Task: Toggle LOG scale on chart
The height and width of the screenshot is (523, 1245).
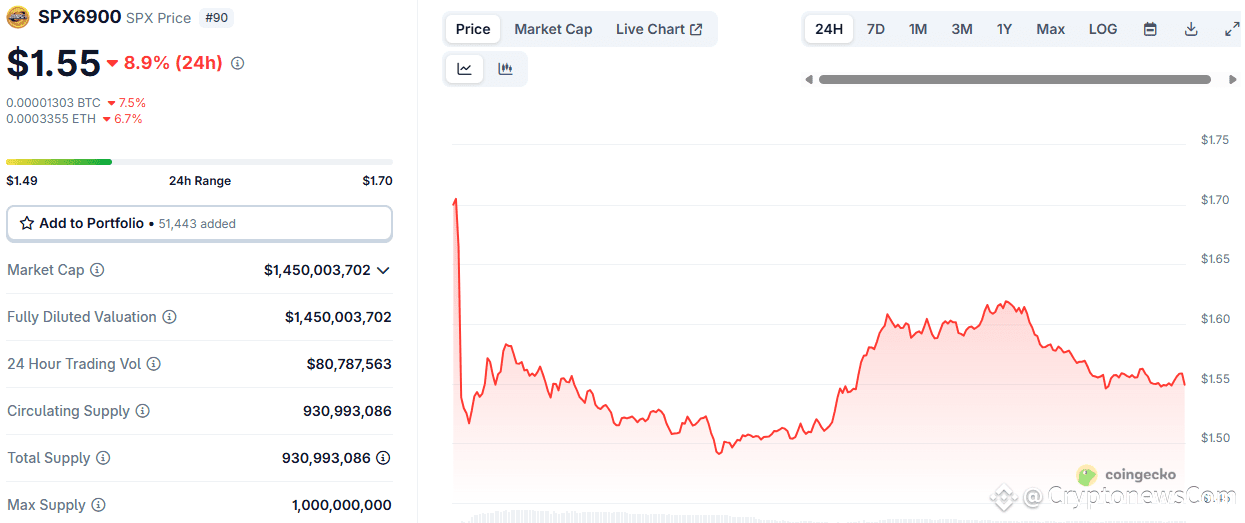Action: (1103, 29)
